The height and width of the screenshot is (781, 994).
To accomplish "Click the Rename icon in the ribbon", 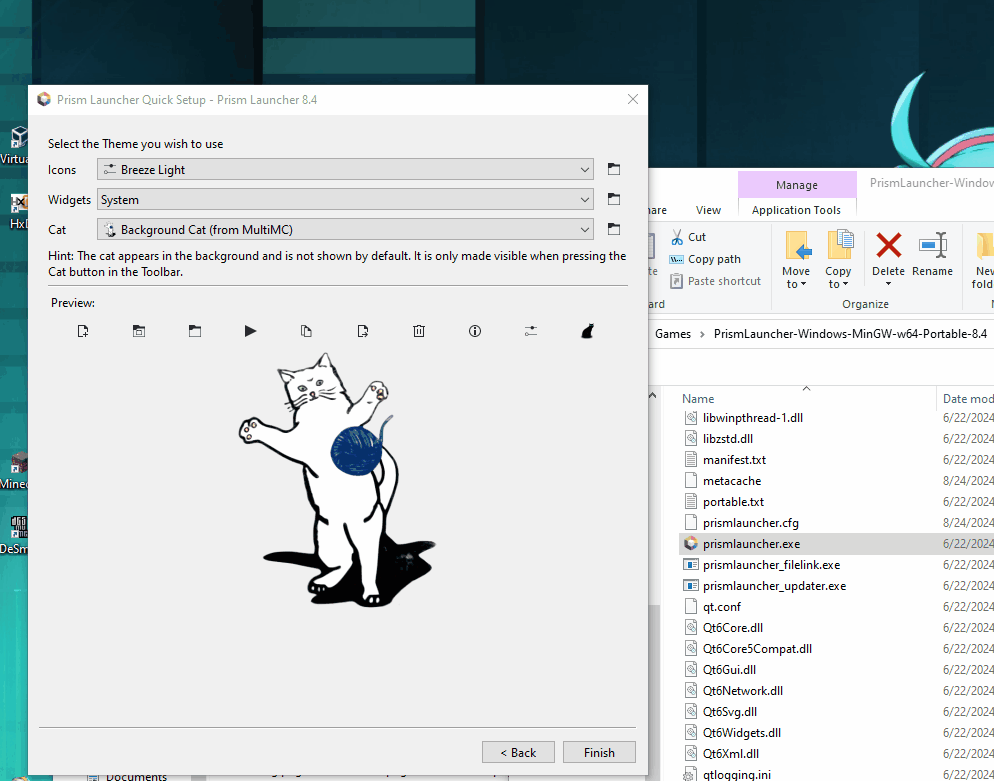I will point(933,245).
